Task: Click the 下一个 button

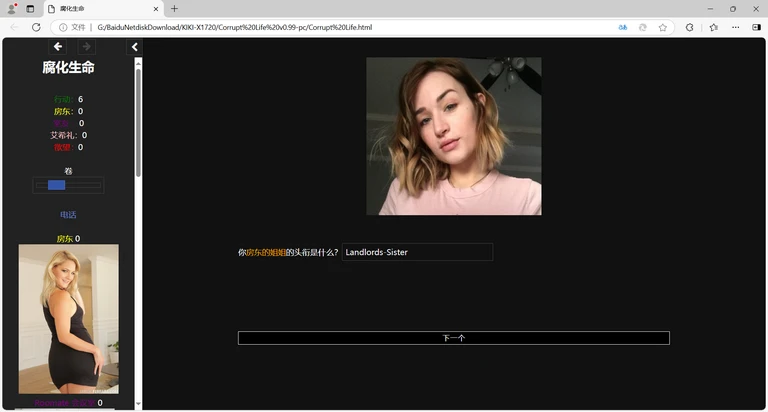Action: pyautogui.click(x=453, y=338)
